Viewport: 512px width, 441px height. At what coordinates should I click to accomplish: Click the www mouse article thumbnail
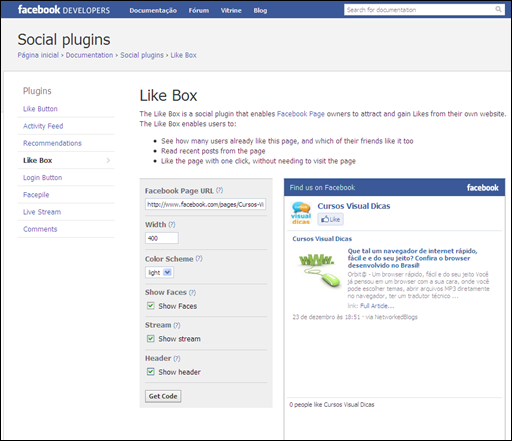tap(318, 270)
